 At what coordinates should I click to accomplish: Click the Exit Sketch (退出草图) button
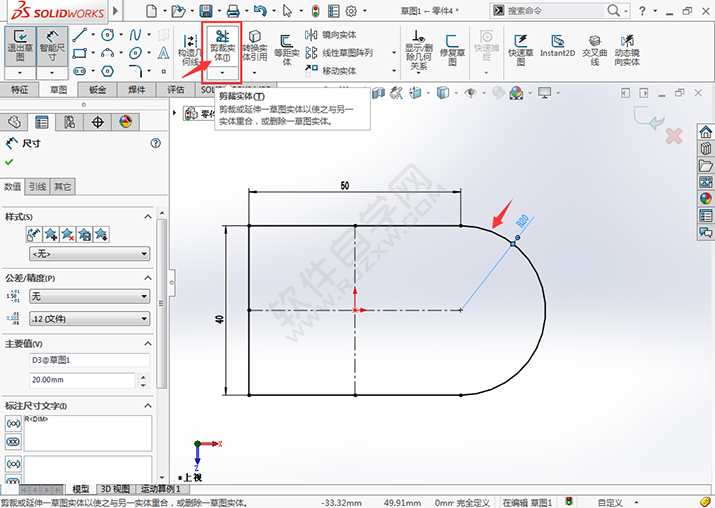click(19, 46)
